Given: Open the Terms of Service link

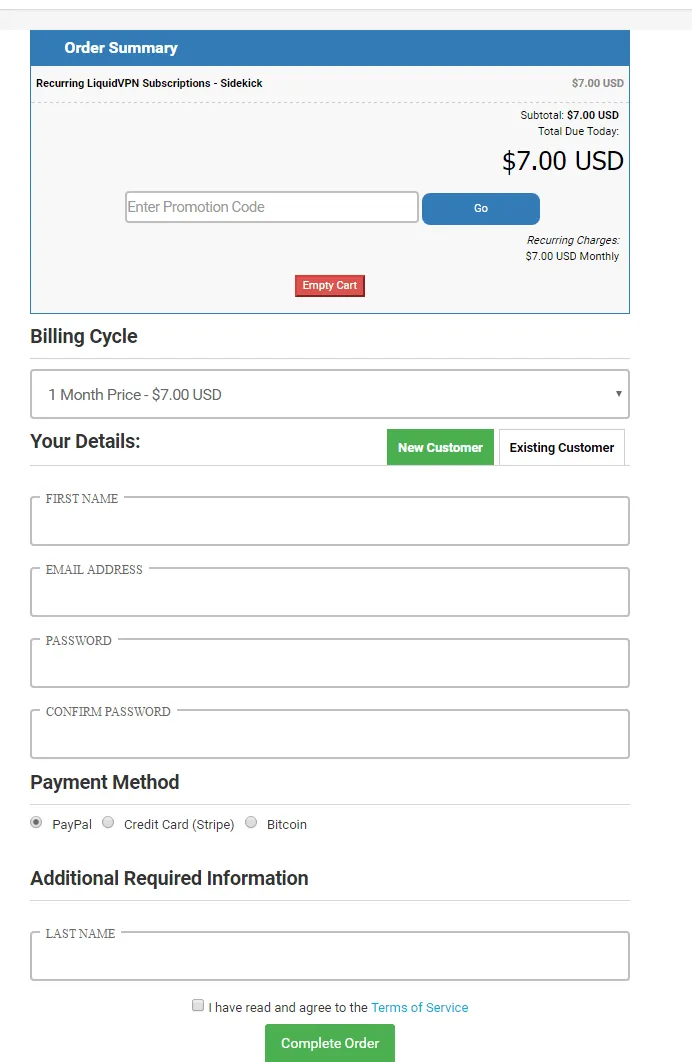Looking at the screenshot, I should 419,1008.
